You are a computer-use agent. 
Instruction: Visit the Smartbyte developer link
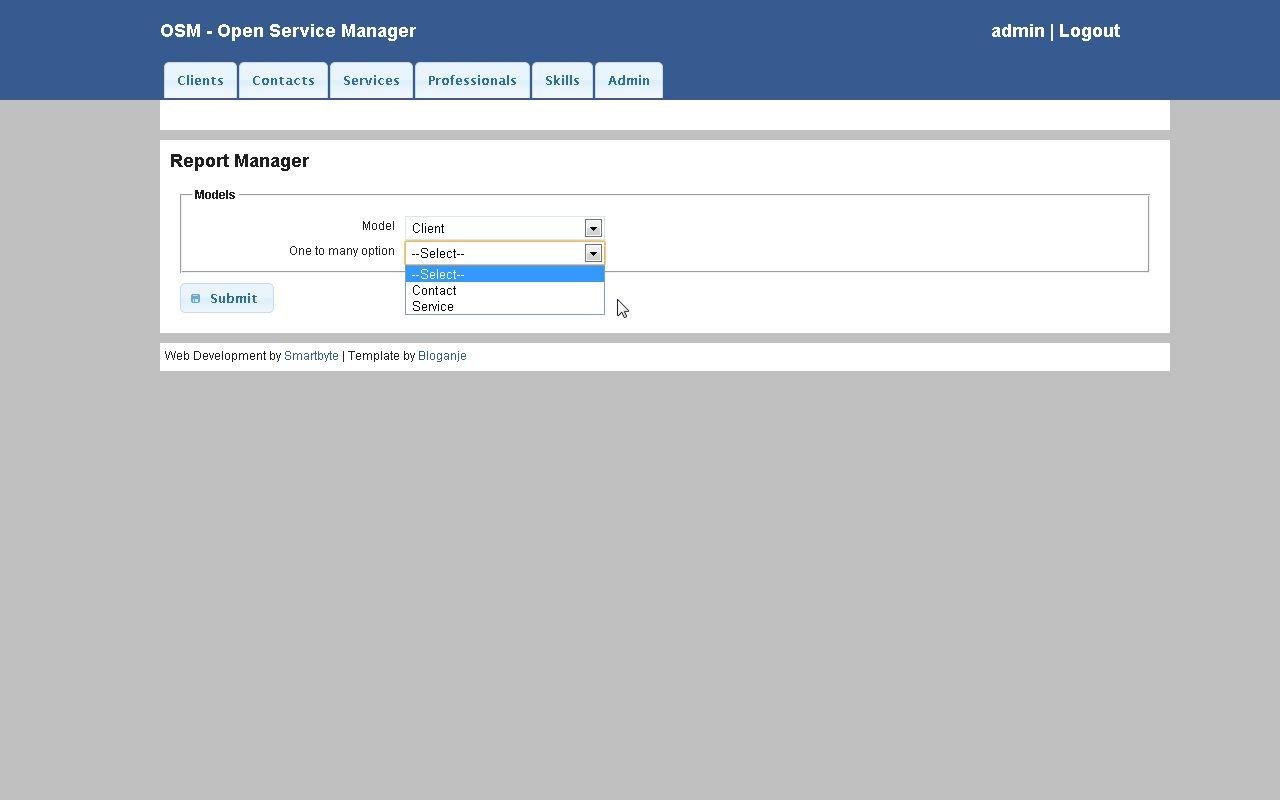[311, 355]
